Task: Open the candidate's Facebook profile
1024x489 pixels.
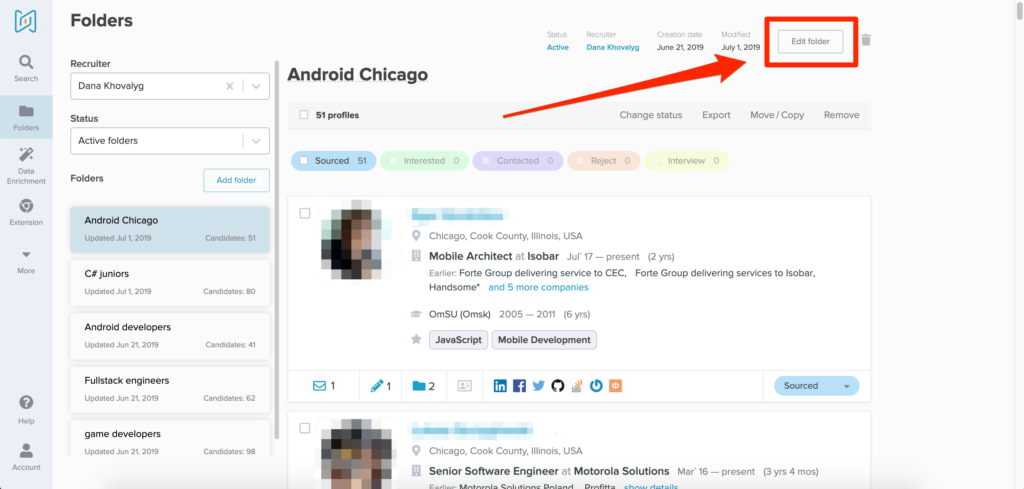Action: (519, 386)
